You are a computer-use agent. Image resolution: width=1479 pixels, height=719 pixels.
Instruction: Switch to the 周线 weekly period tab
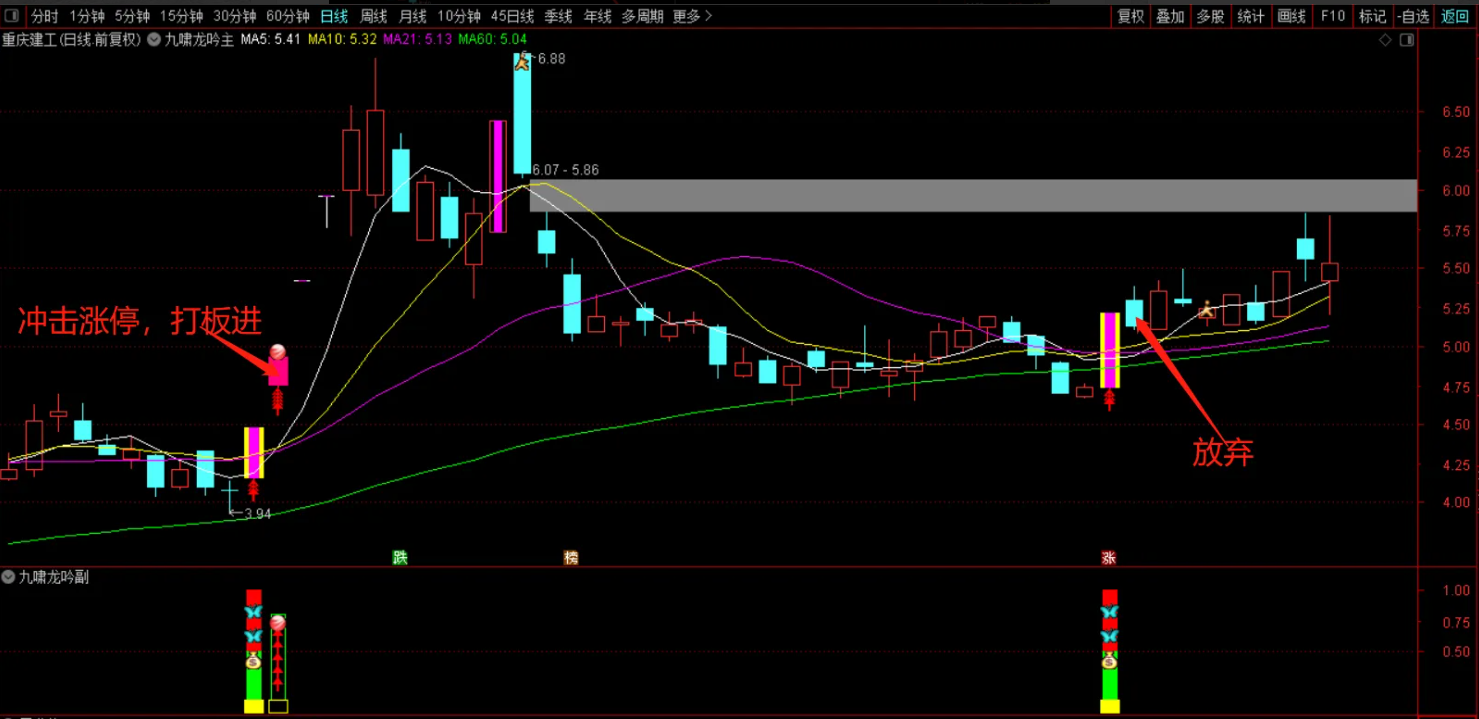pyautogui.click(x=373, y=16)
